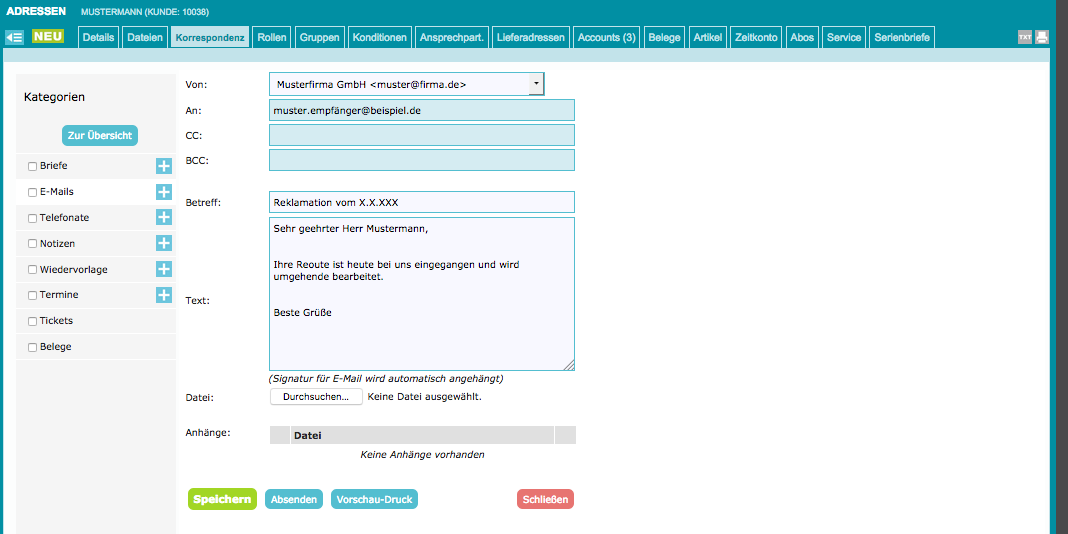
Task: Toggle the Briefe category checkbox
Action: click(32, 166)
